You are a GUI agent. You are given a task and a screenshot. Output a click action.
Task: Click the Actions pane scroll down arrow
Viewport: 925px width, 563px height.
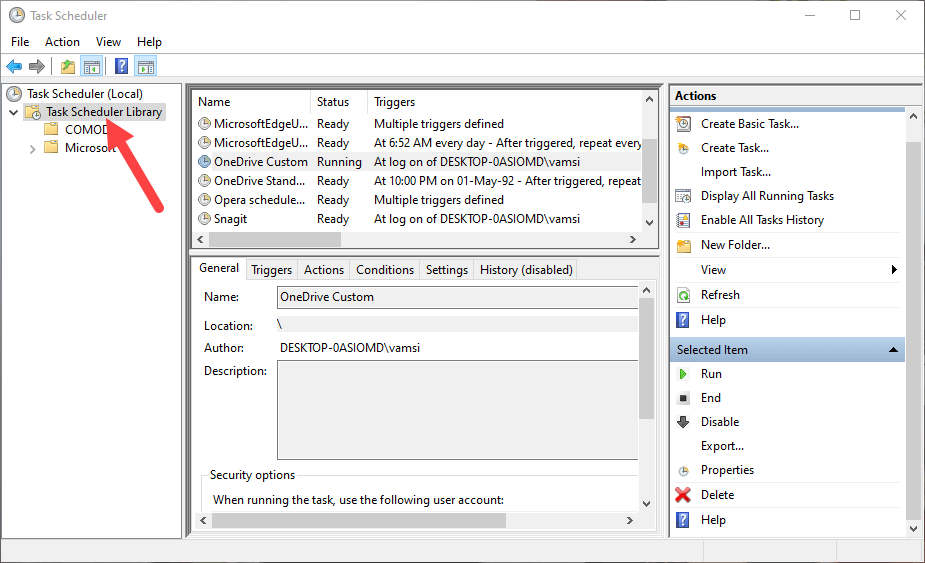(913, 529)
